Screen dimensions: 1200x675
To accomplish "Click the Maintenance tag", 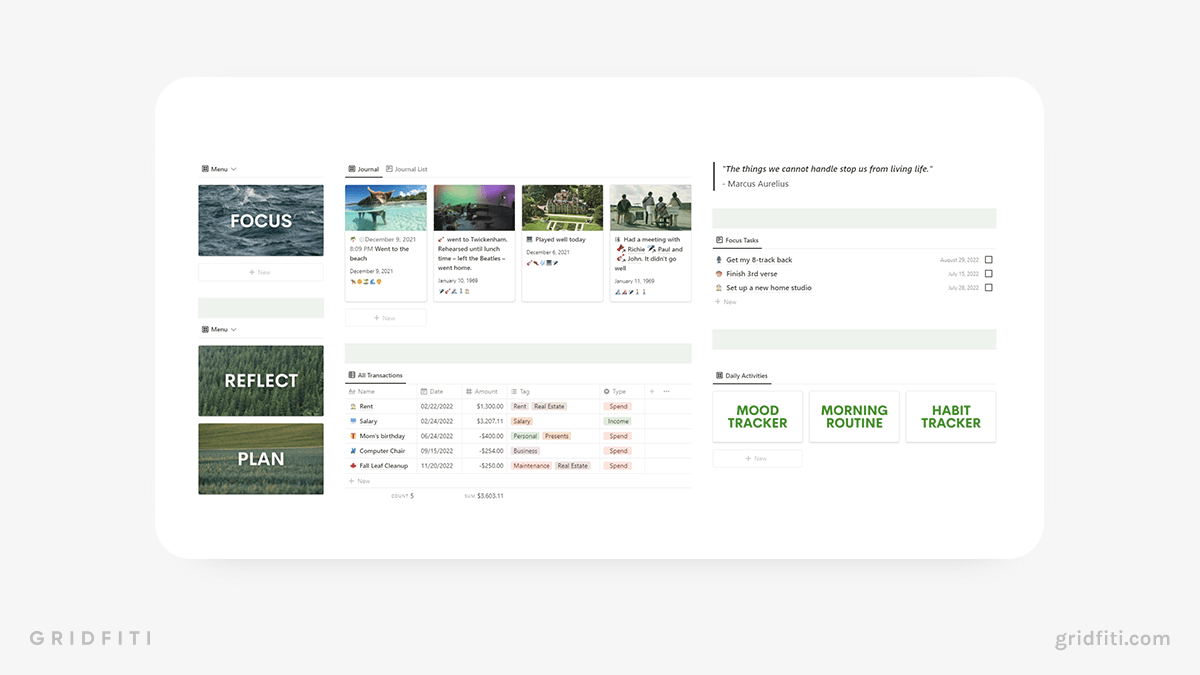I will tap(532, 465).
